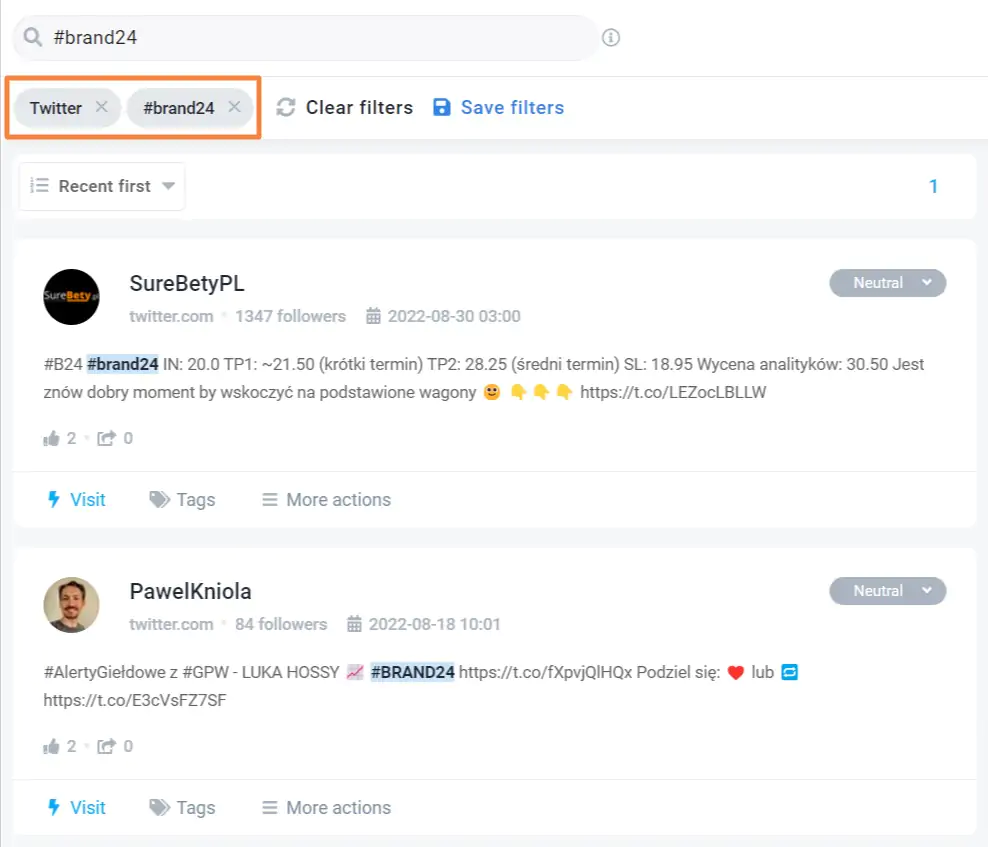Remove the #brand24 filter chip
This screenshot has width=988, height=847.
click(233, 107)
